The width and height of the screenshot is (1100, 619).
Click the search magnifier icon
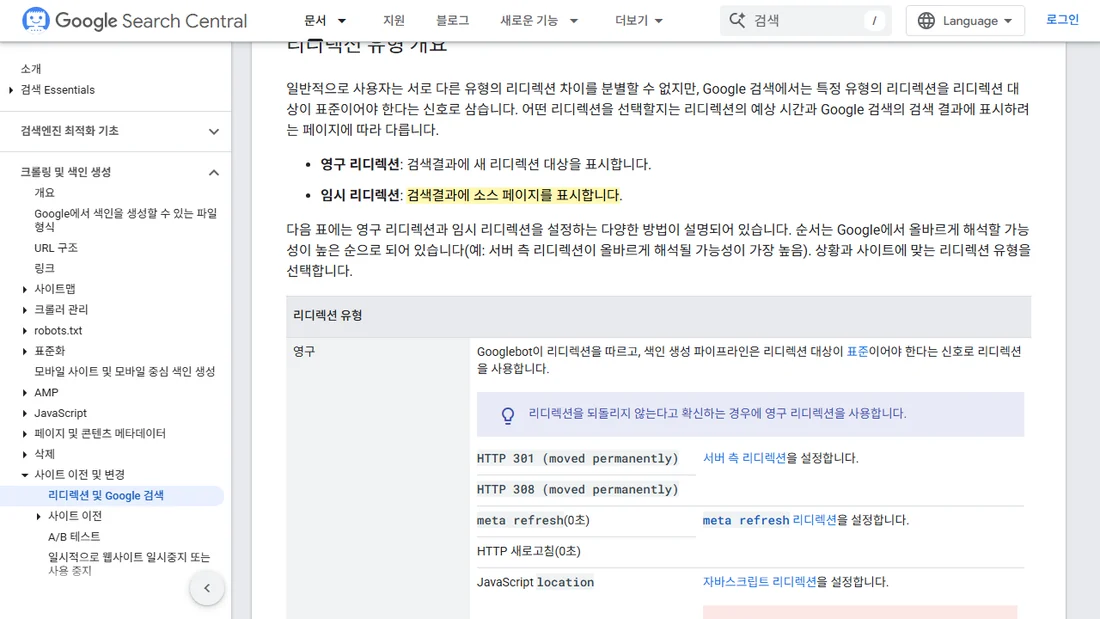tap(737, 20)
